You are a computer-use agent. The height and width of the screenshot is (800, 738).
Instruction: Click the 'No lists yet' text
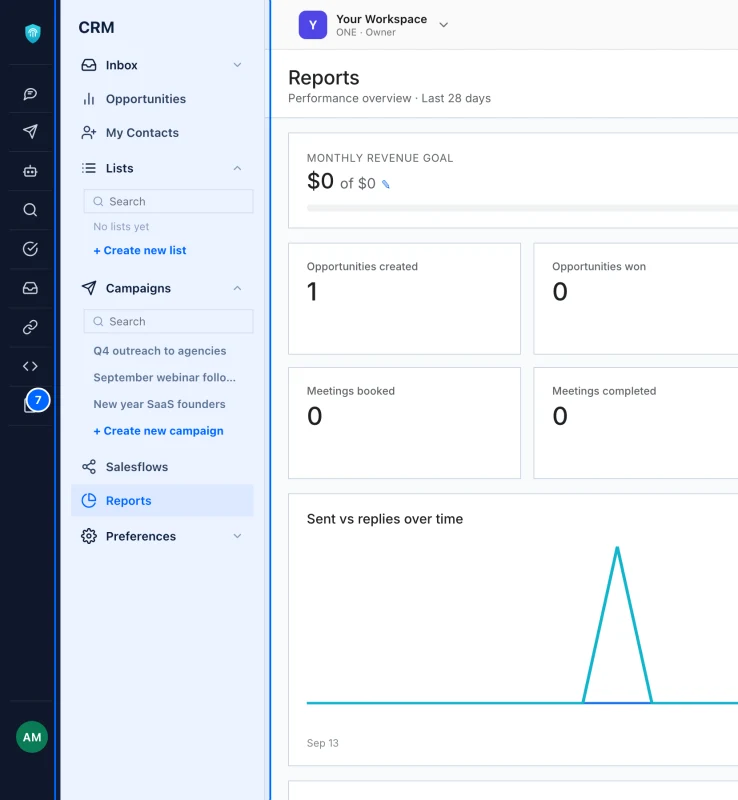click(121, 227)
